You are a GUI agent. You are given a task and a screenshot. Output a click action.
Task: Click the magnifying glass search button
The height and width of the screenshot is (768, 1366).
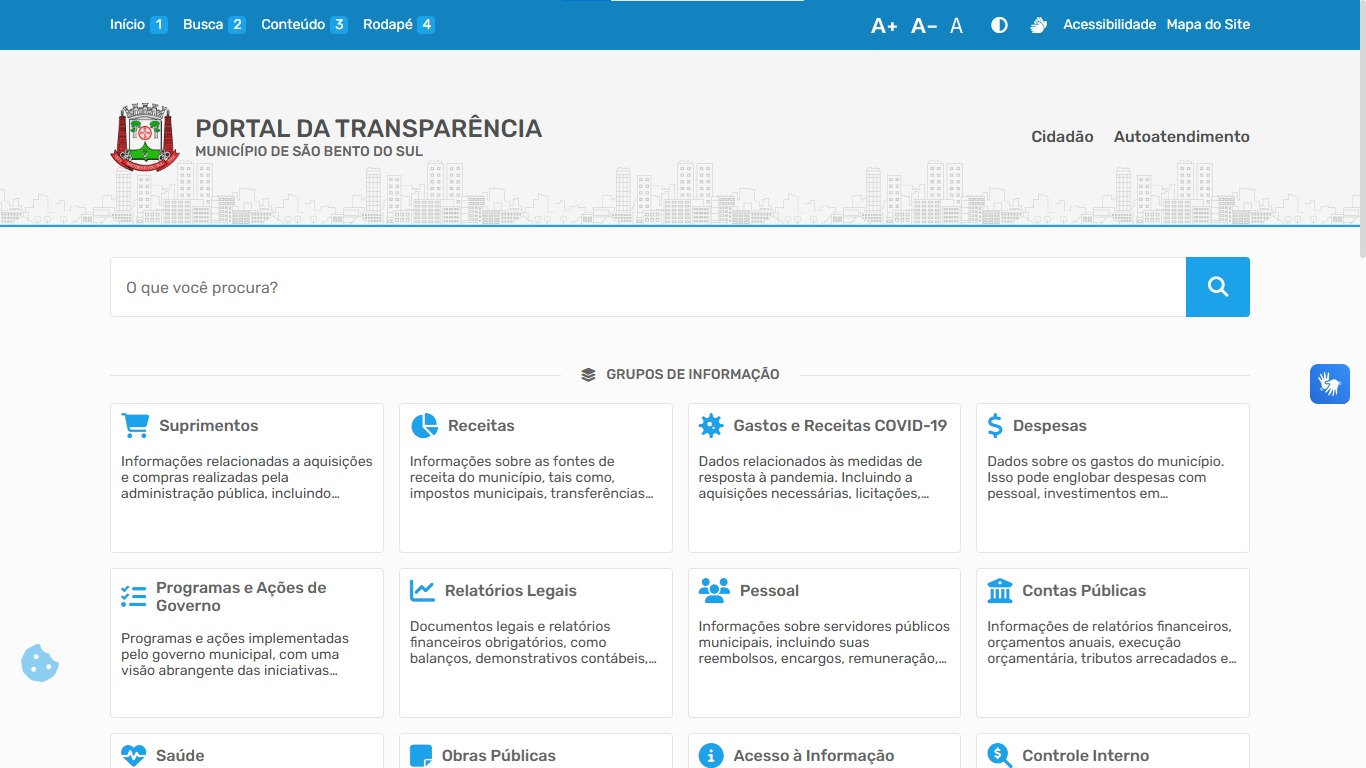(1217, 287)
